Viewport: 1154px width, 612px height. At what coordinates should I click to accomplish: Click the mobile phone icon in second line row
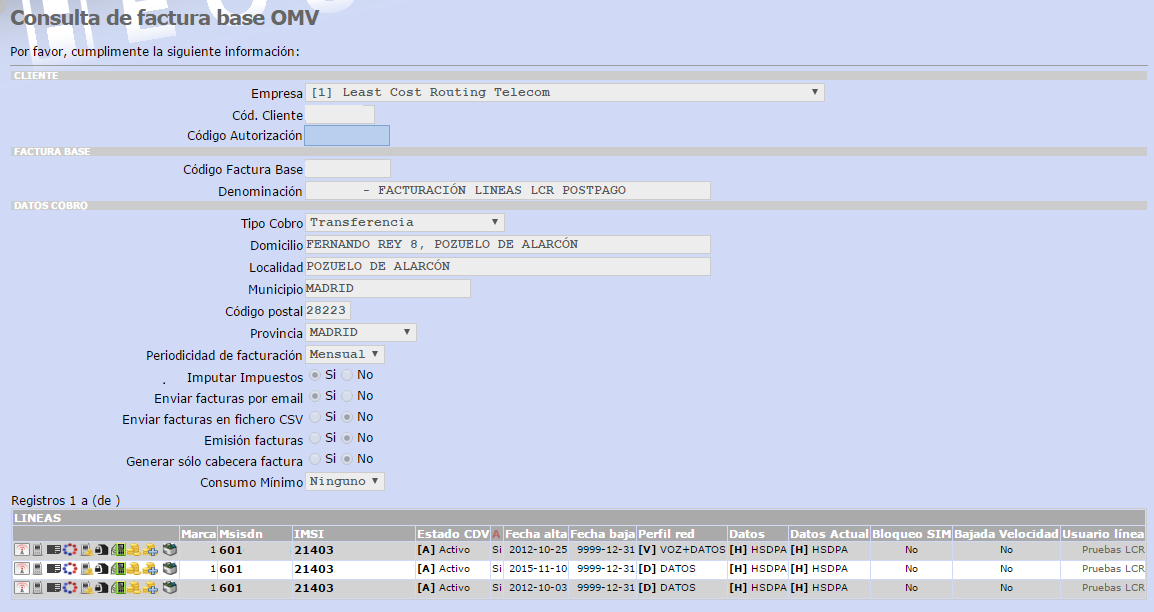[37, 569]
